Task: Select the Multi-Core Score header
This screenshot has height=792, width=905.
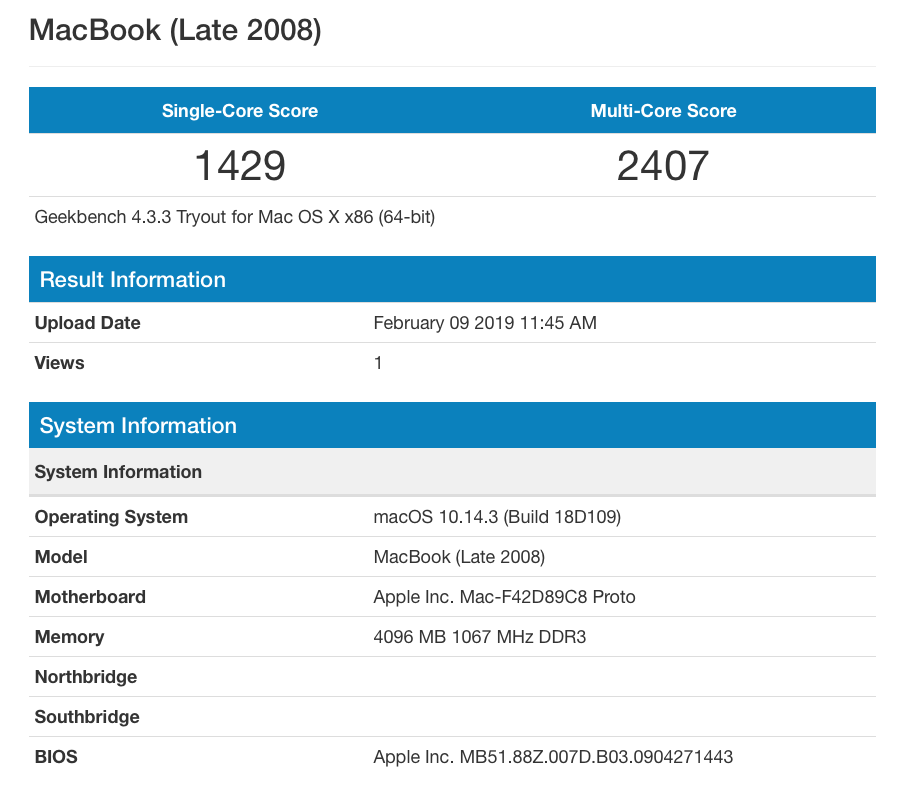Action: click(663, 110)
